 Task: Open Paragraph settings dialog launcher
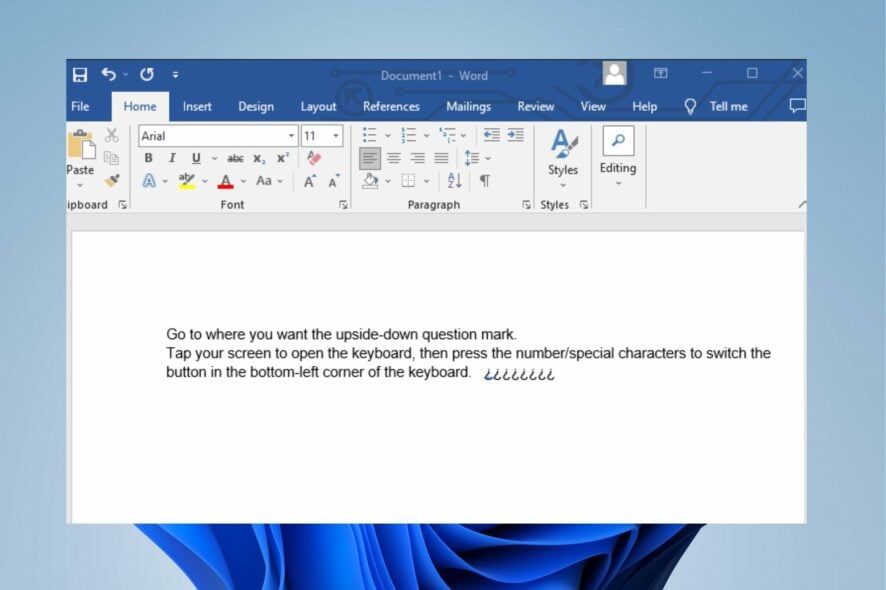[526, 205]
